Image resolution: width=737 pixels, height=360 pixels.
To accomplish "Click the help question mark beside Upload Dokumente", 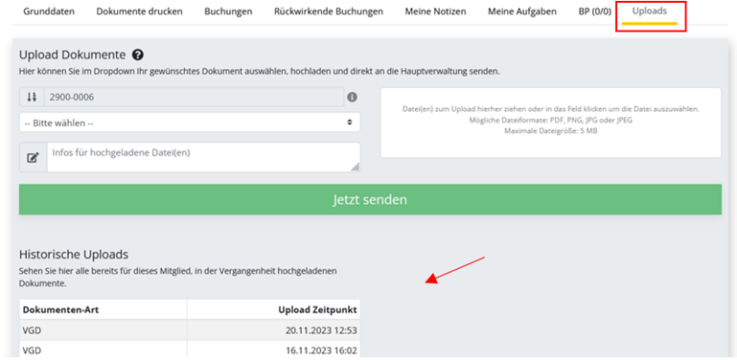I will click(x=138, y=55).
